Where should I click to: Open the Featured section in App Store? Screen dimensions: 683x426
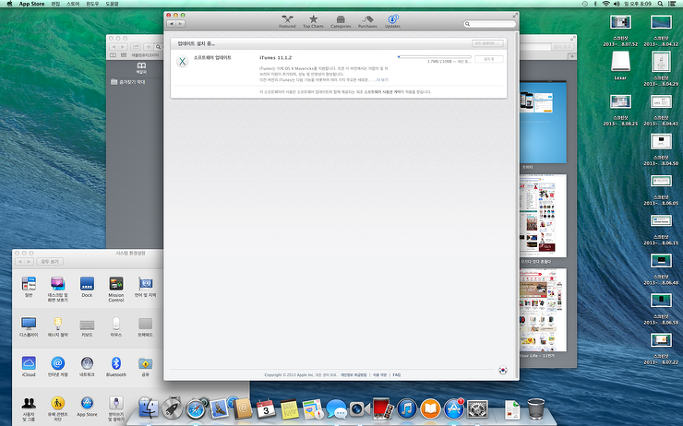tap(287, 21)
